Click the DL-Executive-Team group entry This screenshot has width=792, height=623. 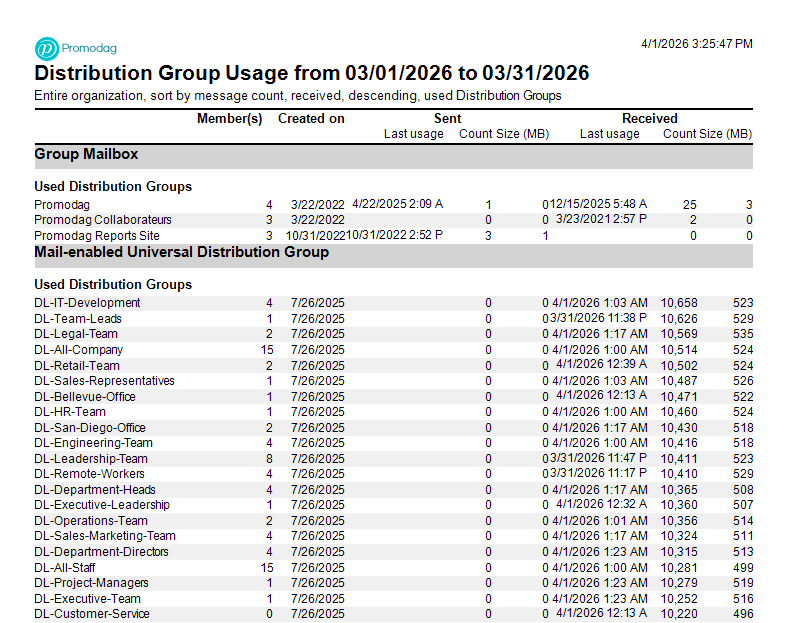[87, 598]
